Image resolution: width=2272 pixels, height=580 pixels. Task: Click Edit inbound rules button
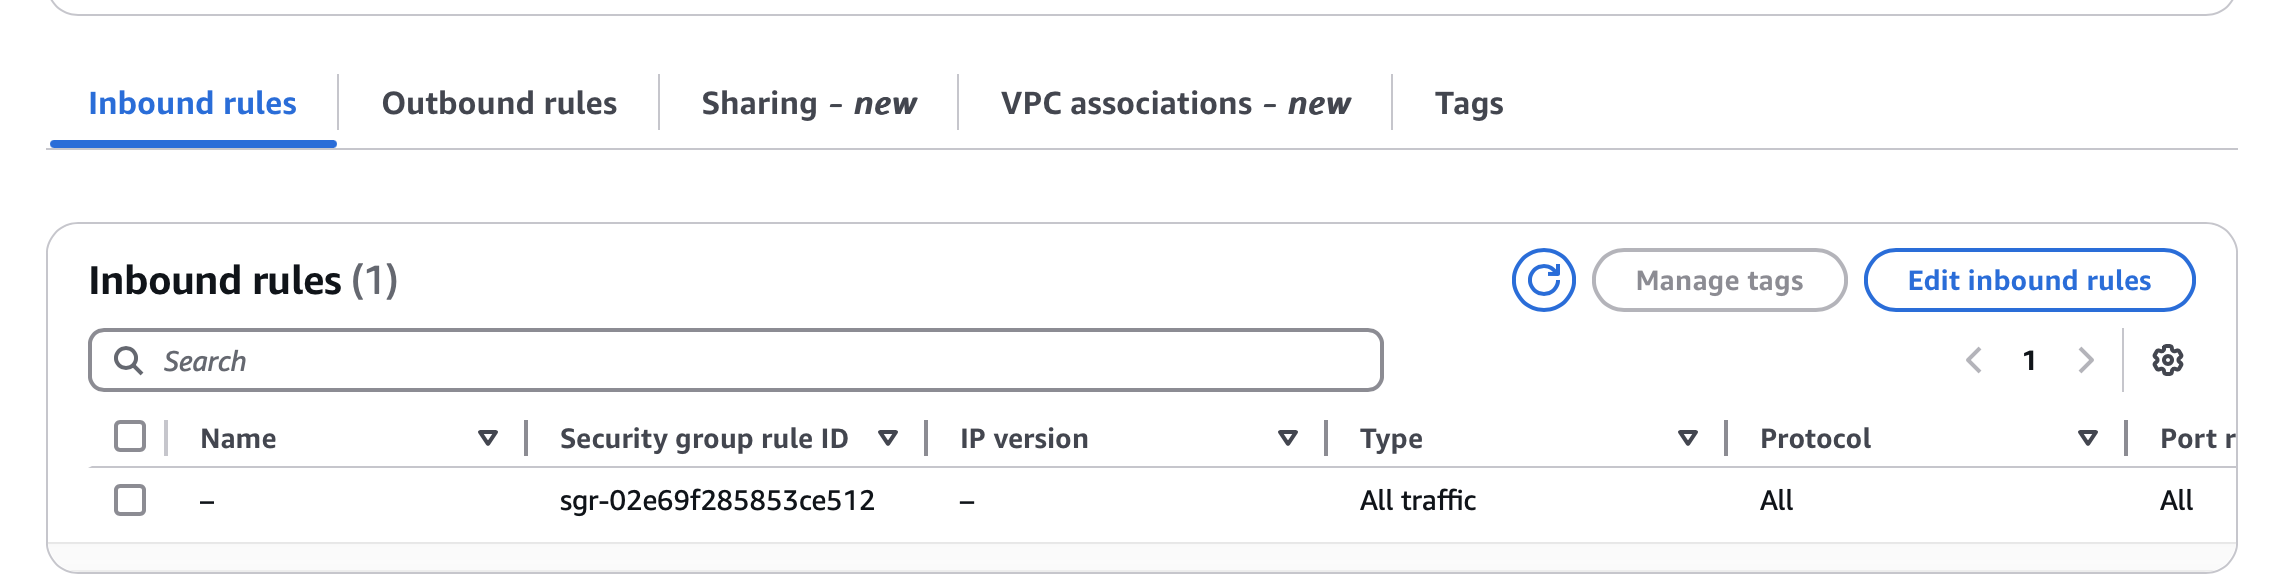2029,280
